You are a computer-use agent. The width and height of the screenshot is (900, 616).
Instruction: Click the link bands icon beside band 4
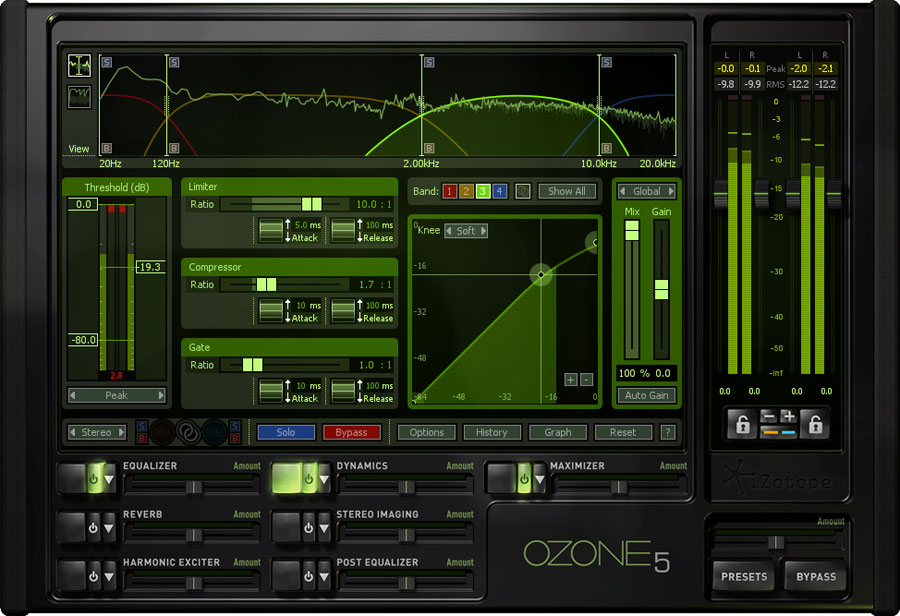pyautogui.click(x=522, y=191)
